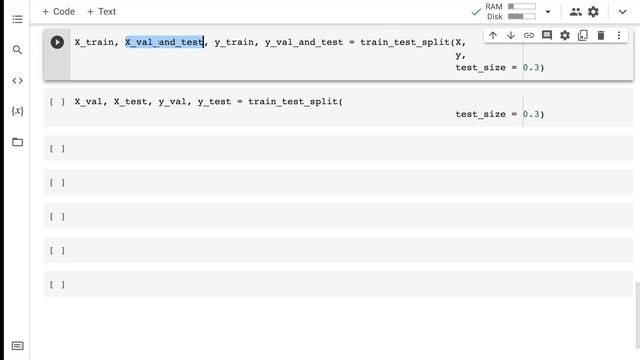Open the terminal panel at bottom

(x=18, y=346)
